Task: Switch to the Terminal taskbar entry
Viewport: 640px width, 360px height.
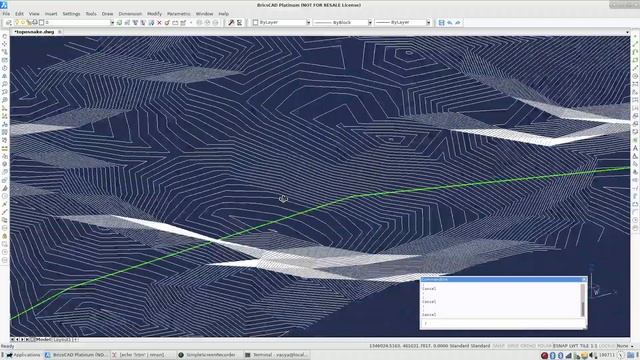Action: click(276, 355)
